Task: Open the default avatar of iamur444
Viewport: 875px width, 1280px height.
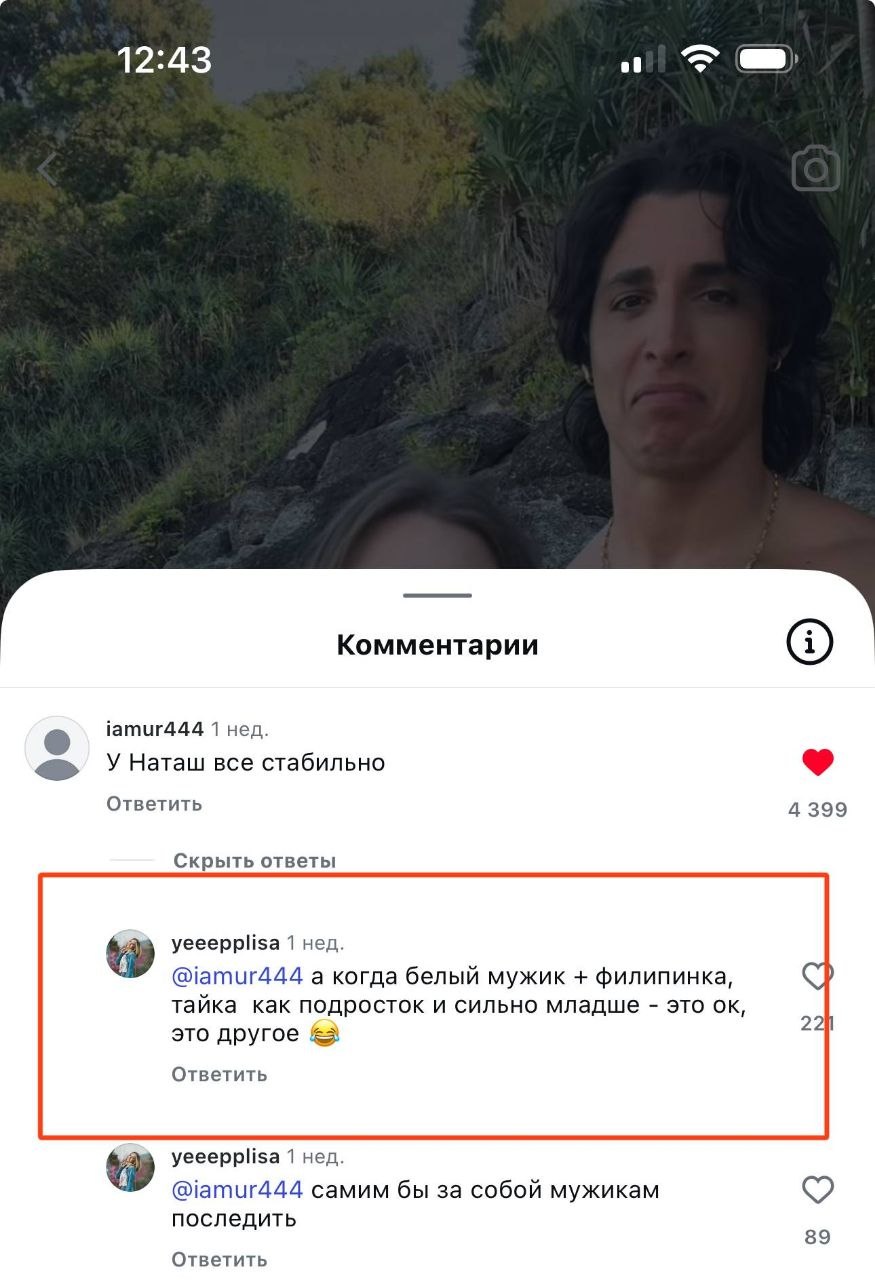Action: pos(57,748)
